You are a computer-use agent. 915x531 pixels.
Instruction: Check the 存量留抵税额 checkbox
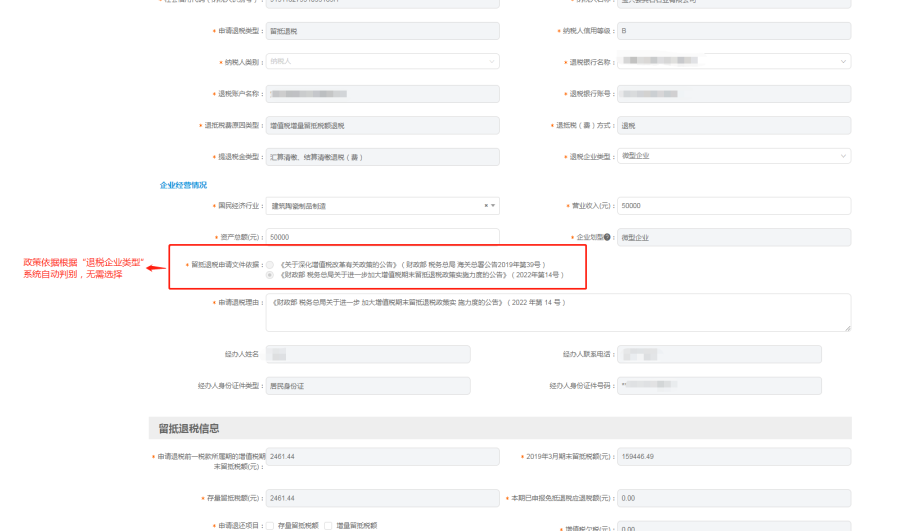click(x=270, y=526)
